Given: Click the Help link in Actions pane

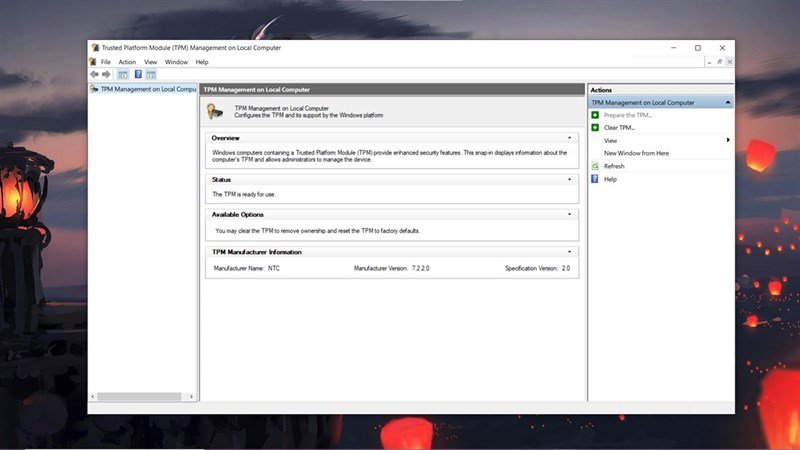Looking at the screenshot, I should tap(610, 179).
